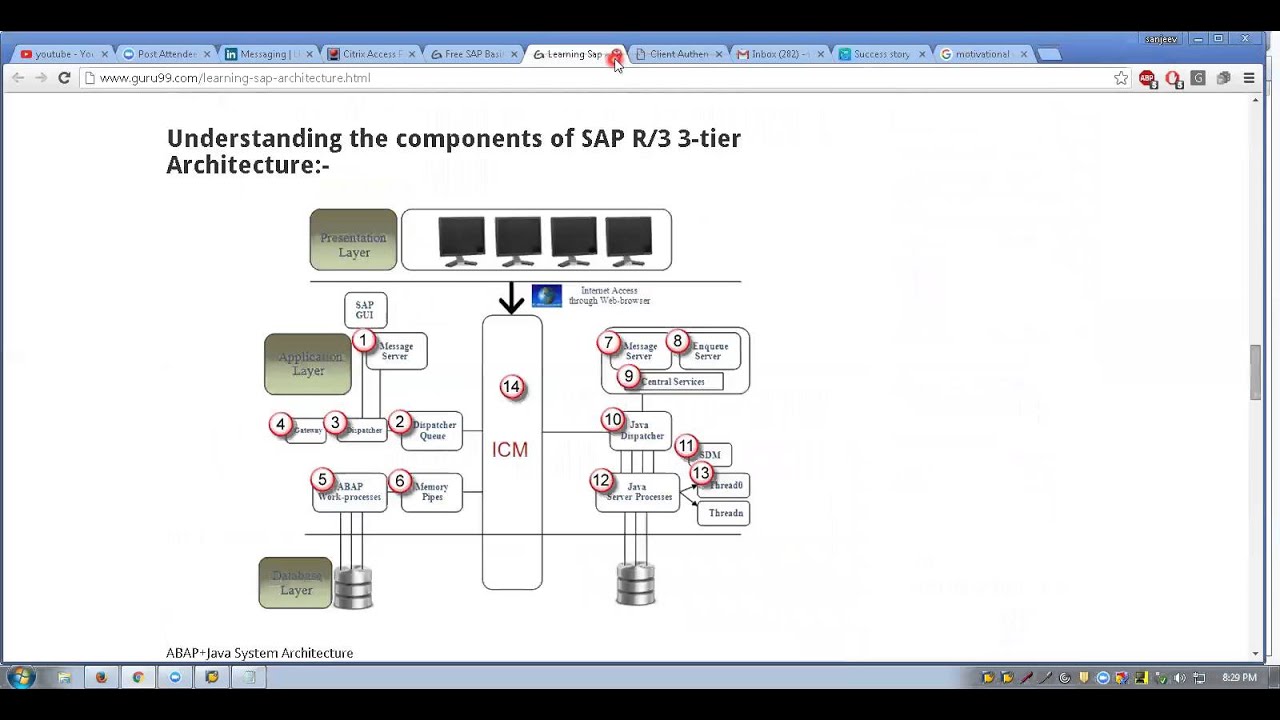The image size is (1280, 720).
Task: Go back to the previous page
Action: tap(18, 78)
